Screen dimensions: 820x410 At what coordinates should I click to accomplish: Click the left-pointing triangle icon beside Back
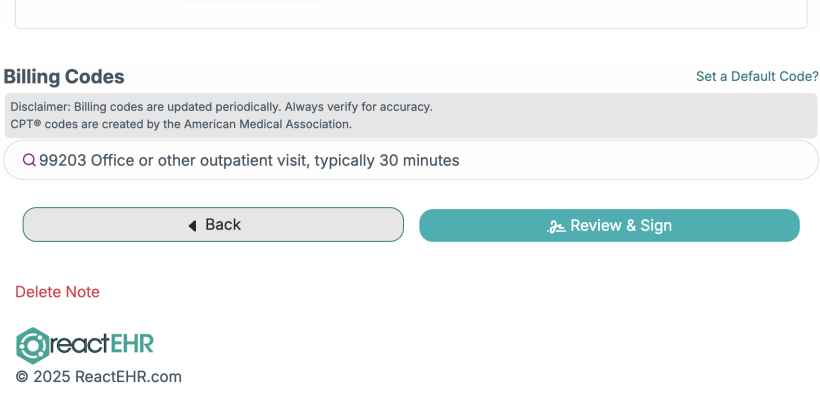point(192,225)
